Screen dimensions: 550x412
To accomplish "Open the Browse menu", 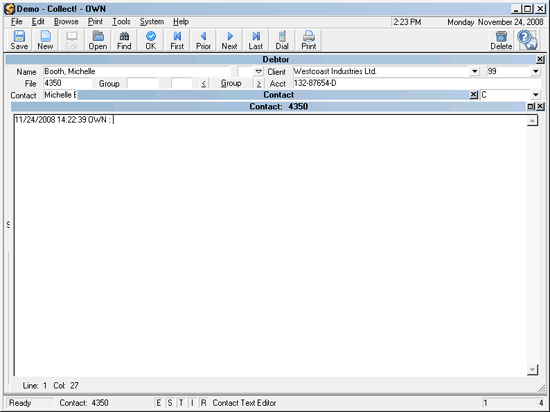I will [x=66, y=22].
